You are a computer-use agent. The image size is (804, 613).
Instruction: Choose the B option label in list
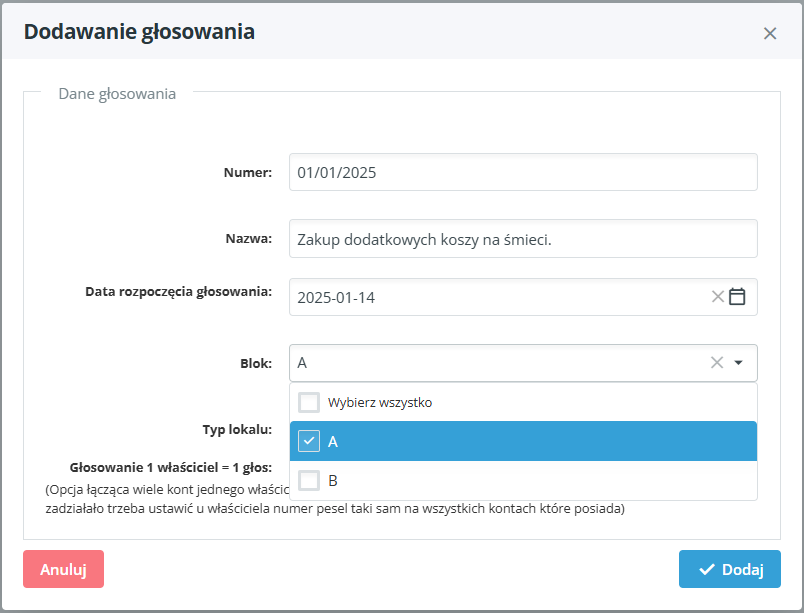(333, 480)
